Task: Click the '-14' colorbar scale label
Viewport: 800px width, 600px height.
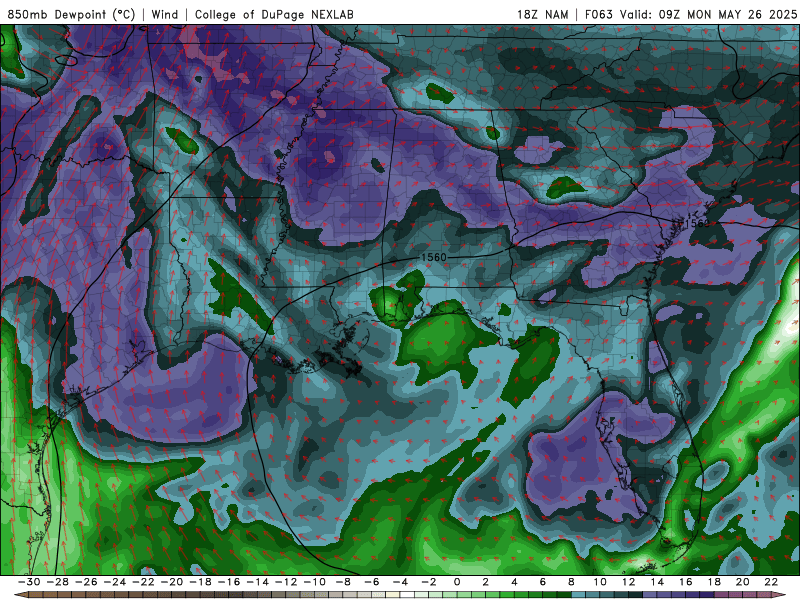Action: [x=258, y=582]
